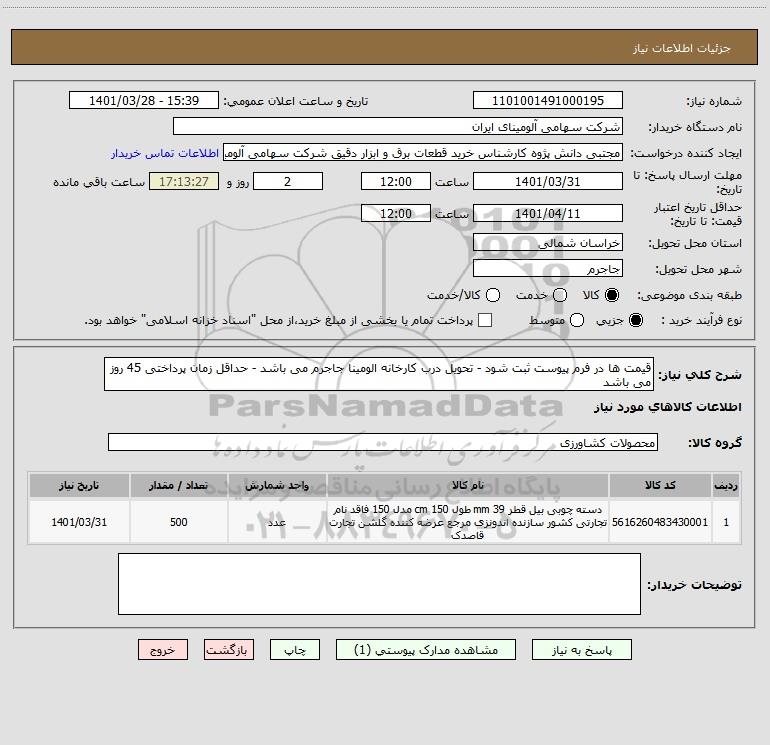Click the product code cell 561626048343​0001

(660, 522)
